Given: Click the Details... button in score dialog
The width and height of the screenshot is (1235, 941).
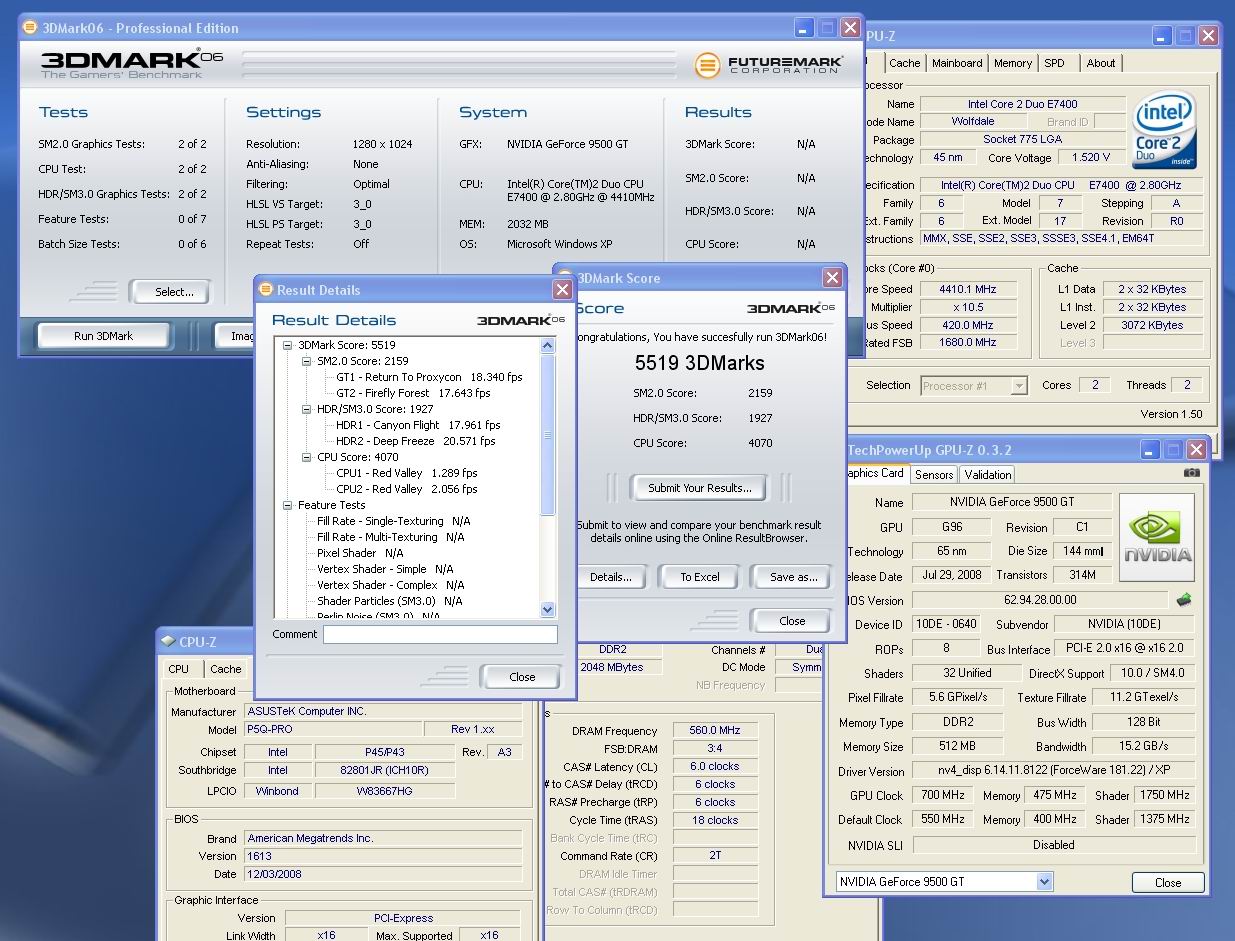Looking at the screenshot, I should tap(610, 576).
